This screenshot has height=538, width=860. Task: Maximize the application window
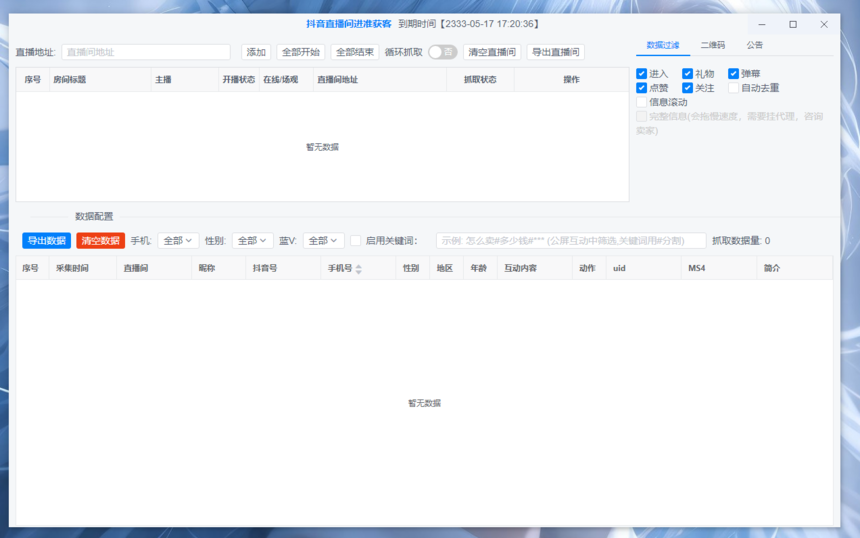point(793,25)
